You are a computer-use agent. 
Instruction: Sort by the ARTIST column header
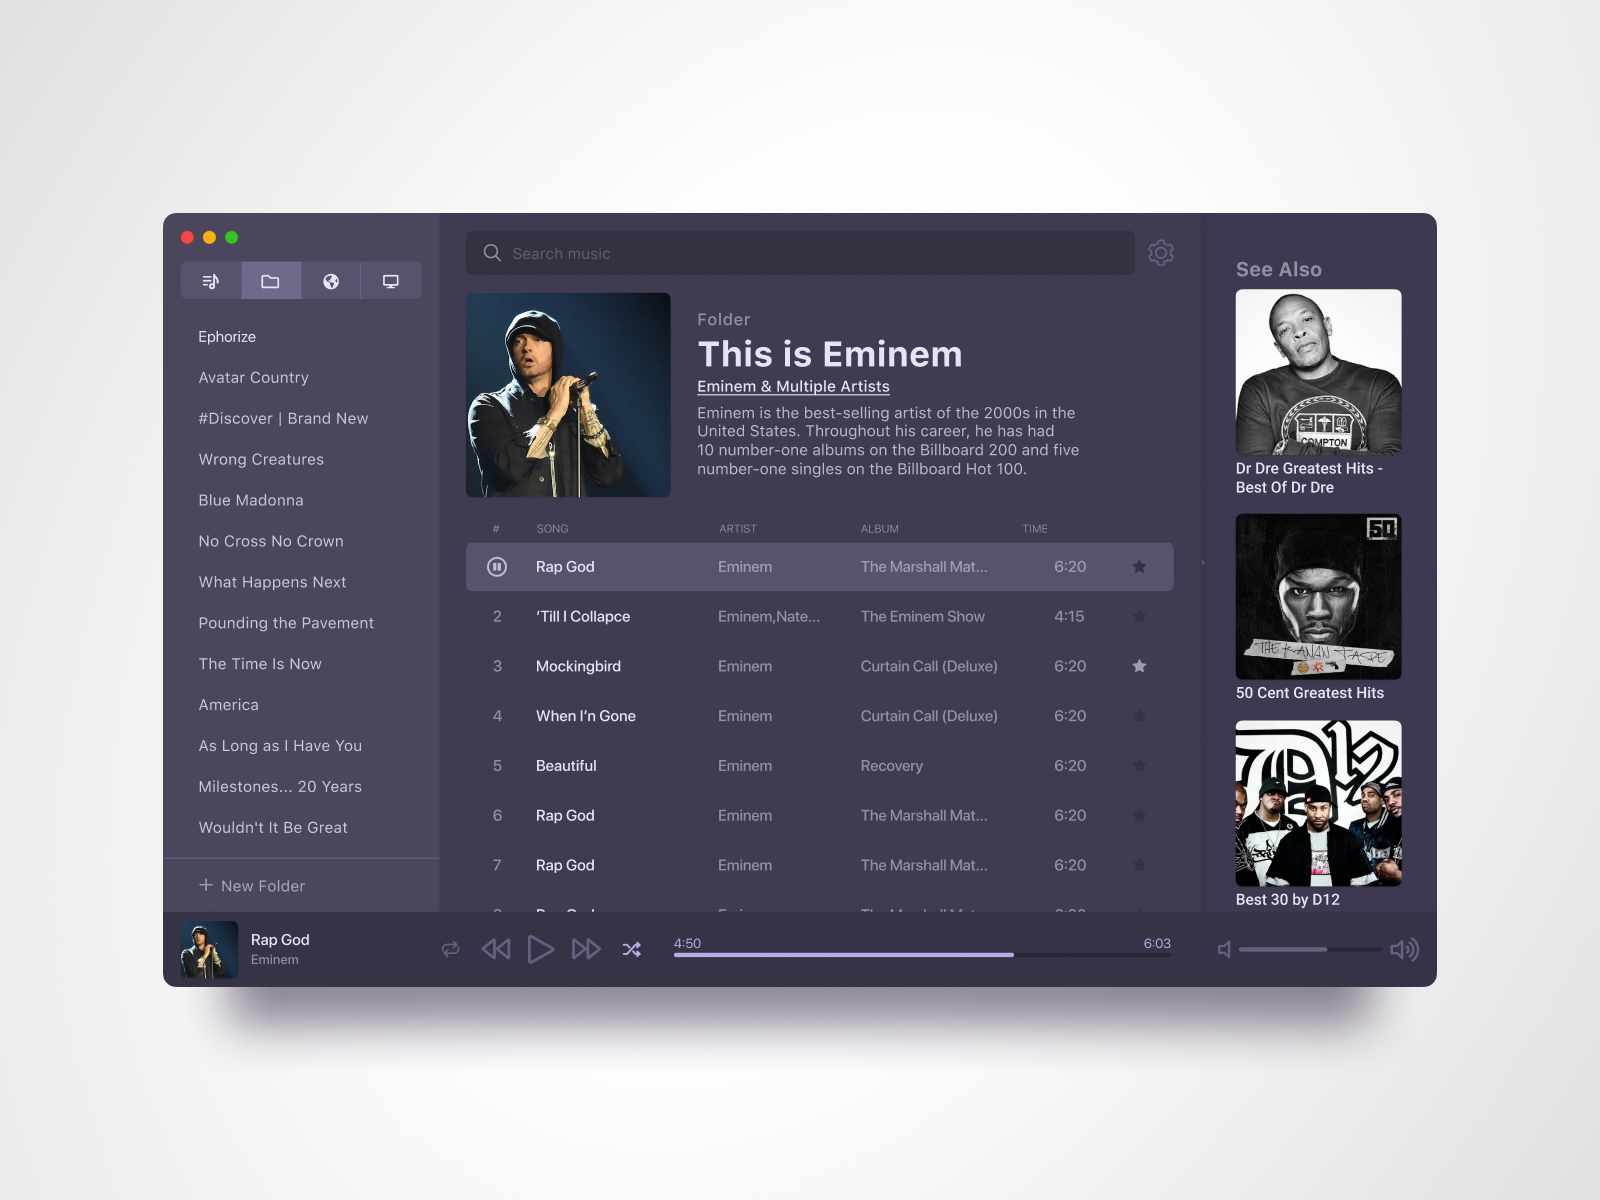[x=738, y=529]
